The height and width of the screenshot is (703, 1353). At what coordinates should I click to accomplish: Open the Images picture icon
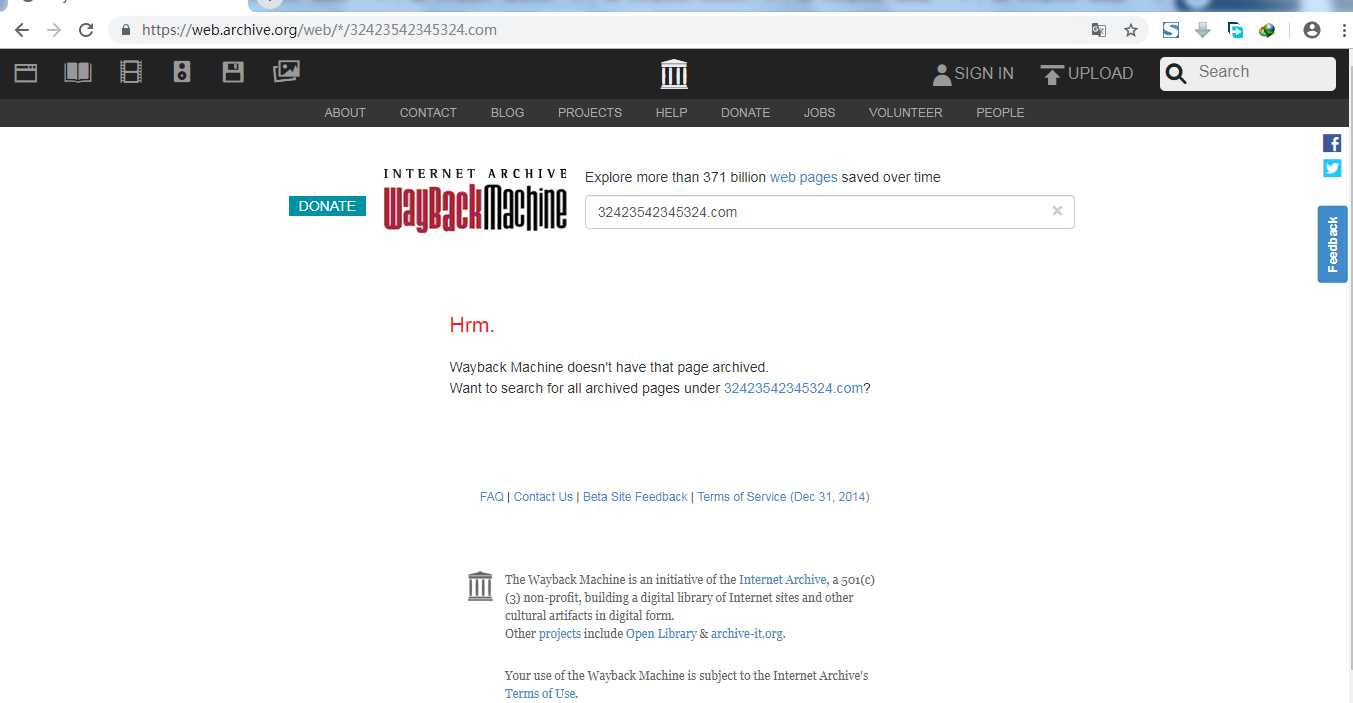click(286, 71)
